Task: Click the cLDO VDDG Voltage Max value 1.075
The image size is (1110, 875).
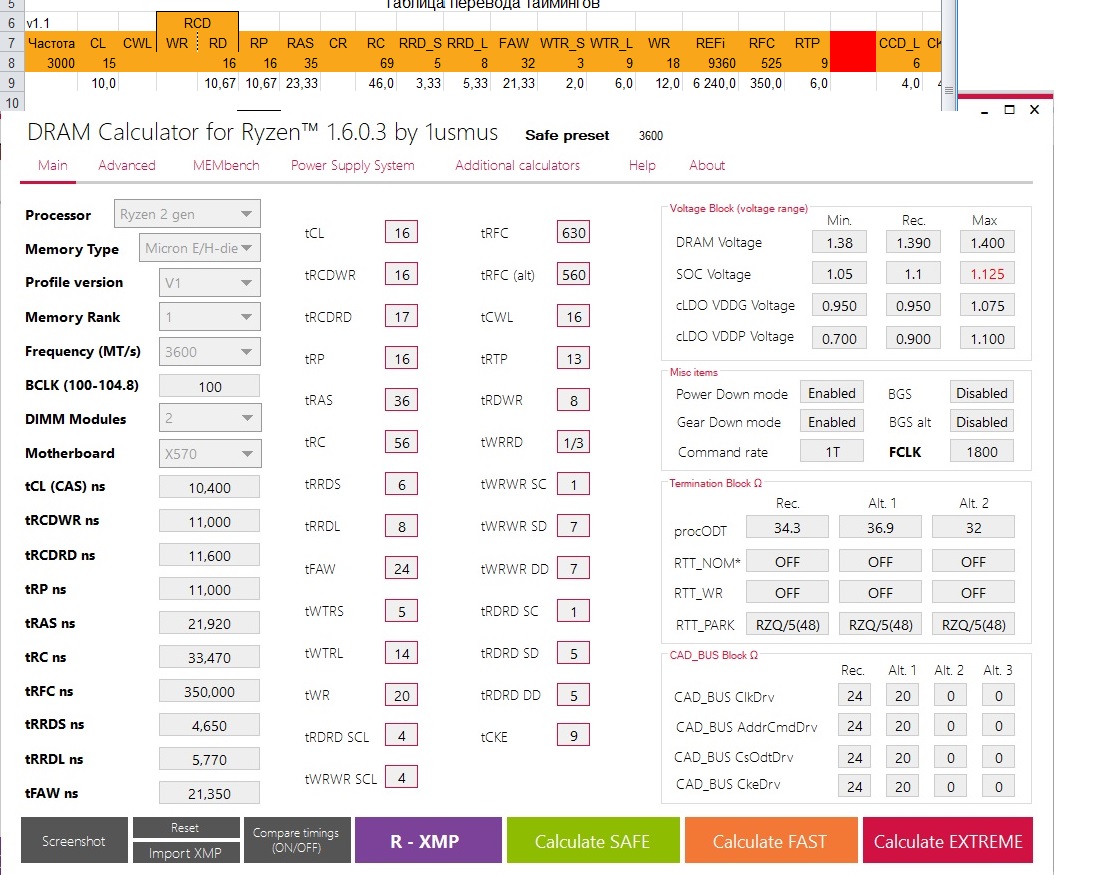Action: click(987, 306)
